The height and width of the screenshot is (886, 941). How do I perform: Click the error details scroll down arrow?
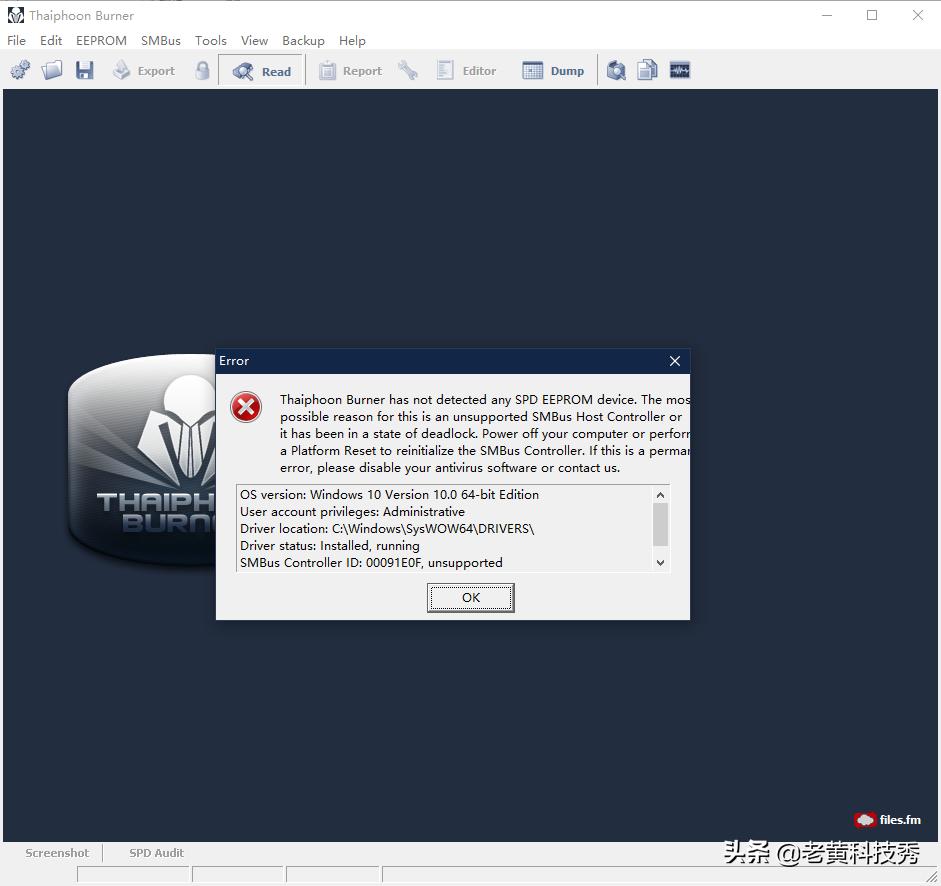(660, 562)
